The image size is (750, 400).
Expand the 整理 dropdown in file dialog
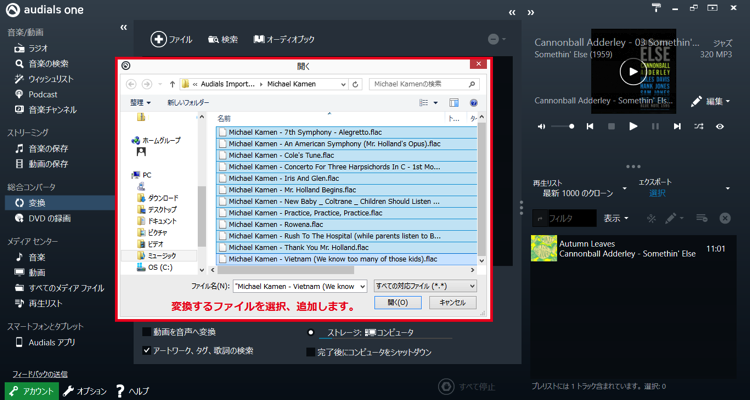141,102
